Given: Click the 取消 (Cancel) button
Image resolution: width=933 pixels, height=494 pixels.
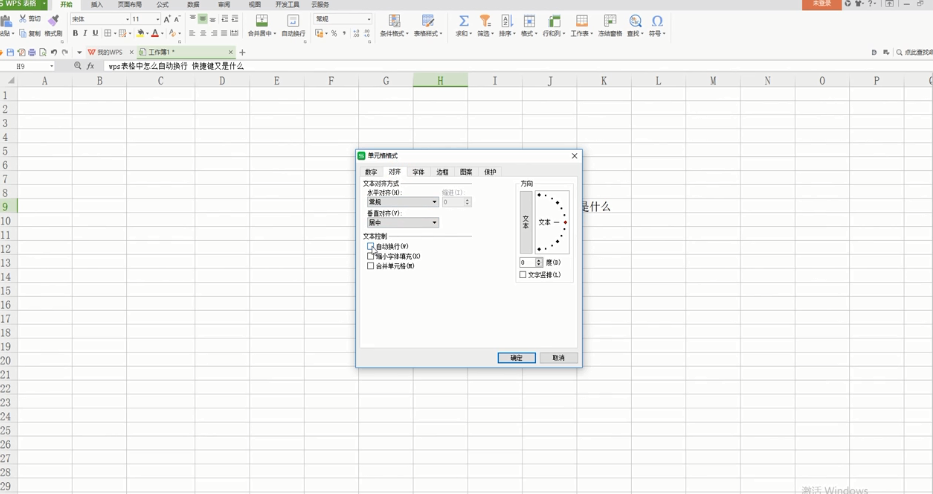Looking at the screenshot, I should [x=558, y=358].
